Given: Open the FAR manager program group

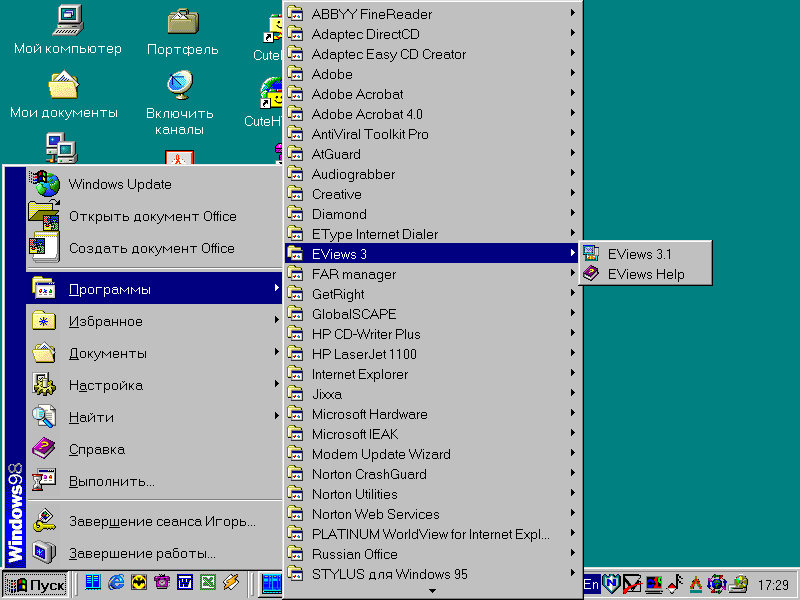Looking at the screenshot, I should 433,274.
